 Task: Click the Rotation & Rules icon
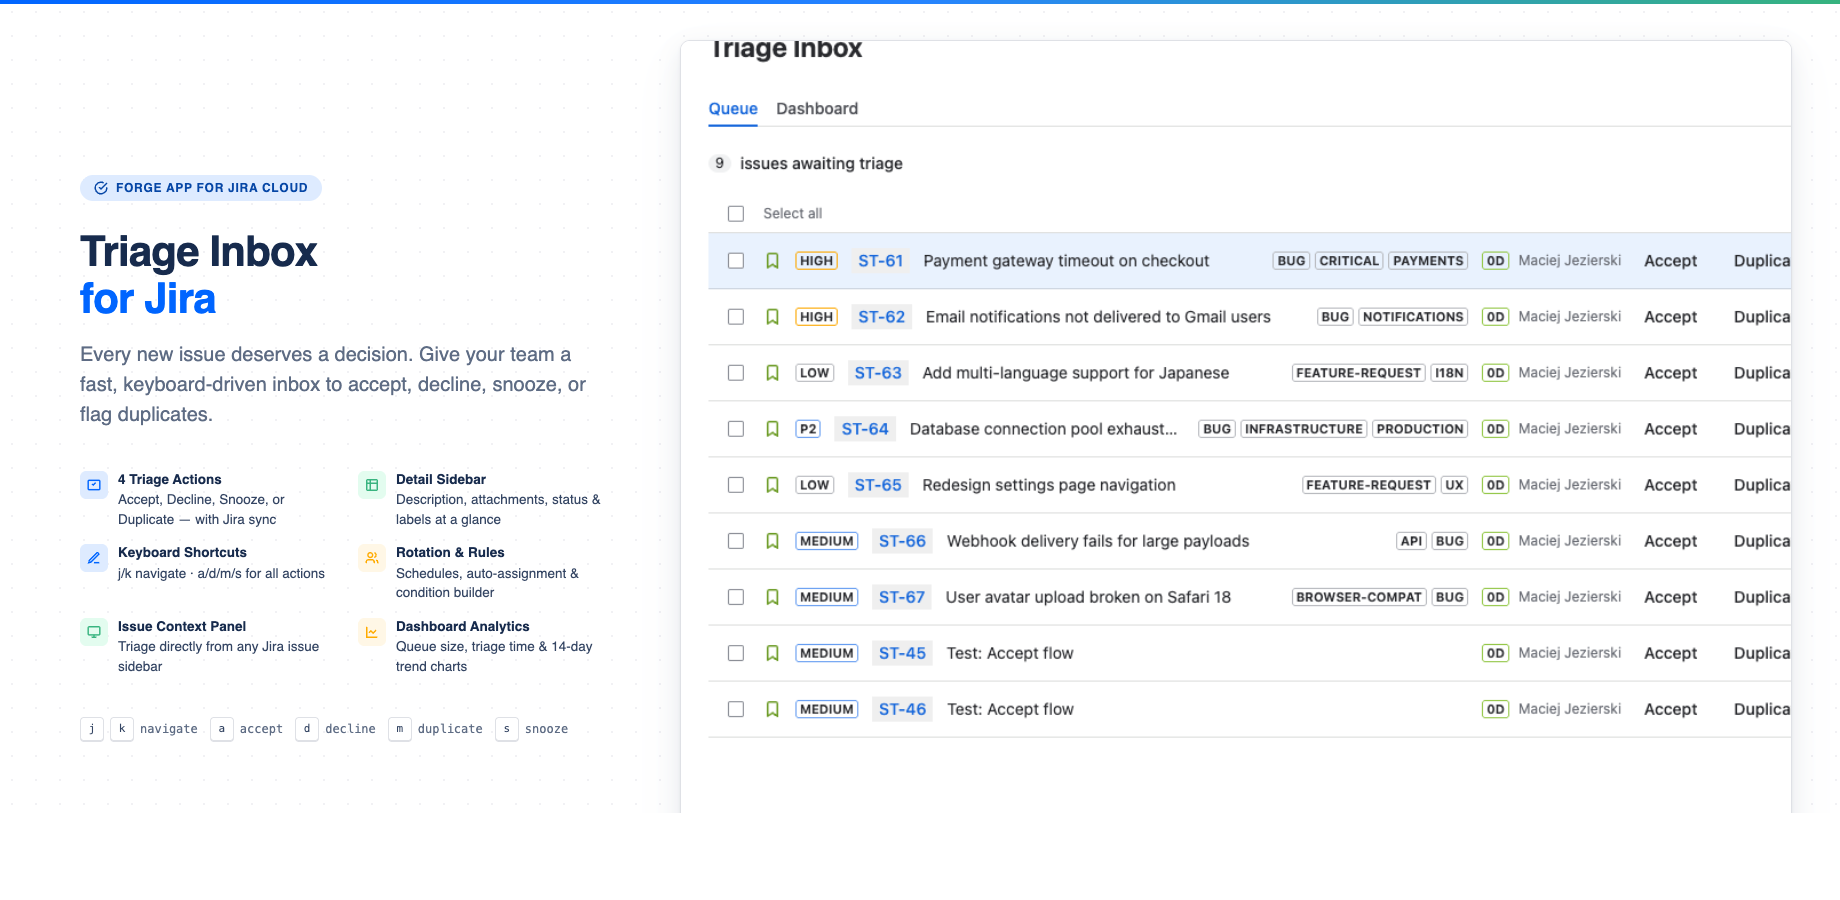[x=371, y=558]
